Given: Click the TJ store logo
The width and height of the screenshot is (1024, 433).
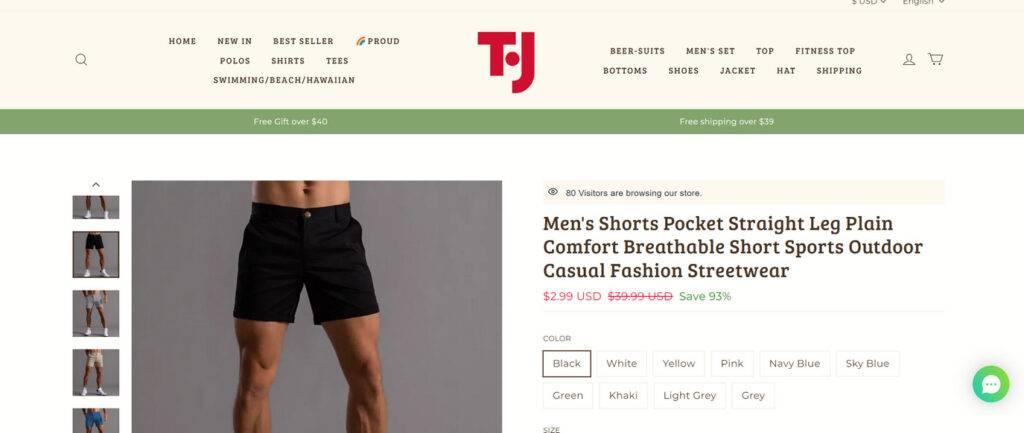Looking at the screenshot, I should (x=506, y=61).
